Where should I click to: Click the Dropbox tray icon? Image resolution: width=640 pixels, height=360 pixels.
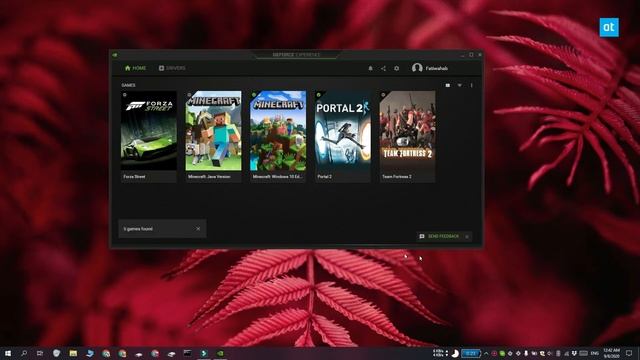tap(574, 353)
